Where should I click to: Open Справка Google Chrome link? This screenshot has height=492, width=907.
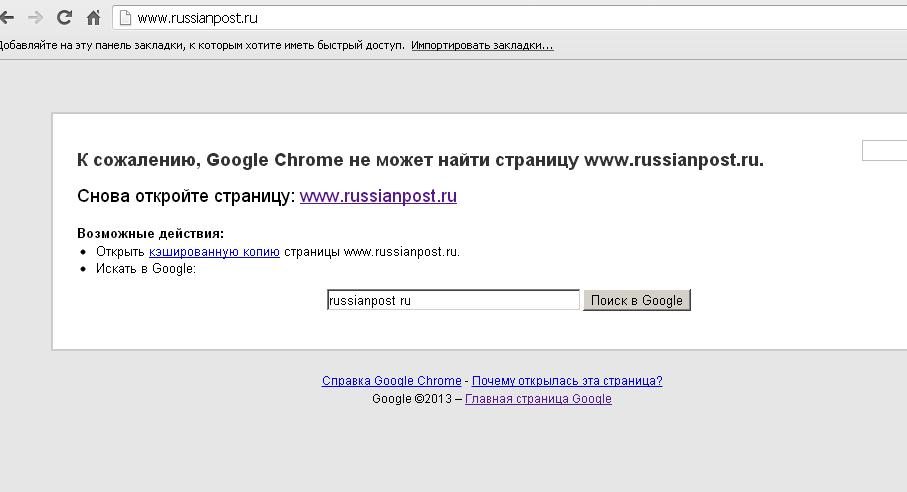point(392,381)
